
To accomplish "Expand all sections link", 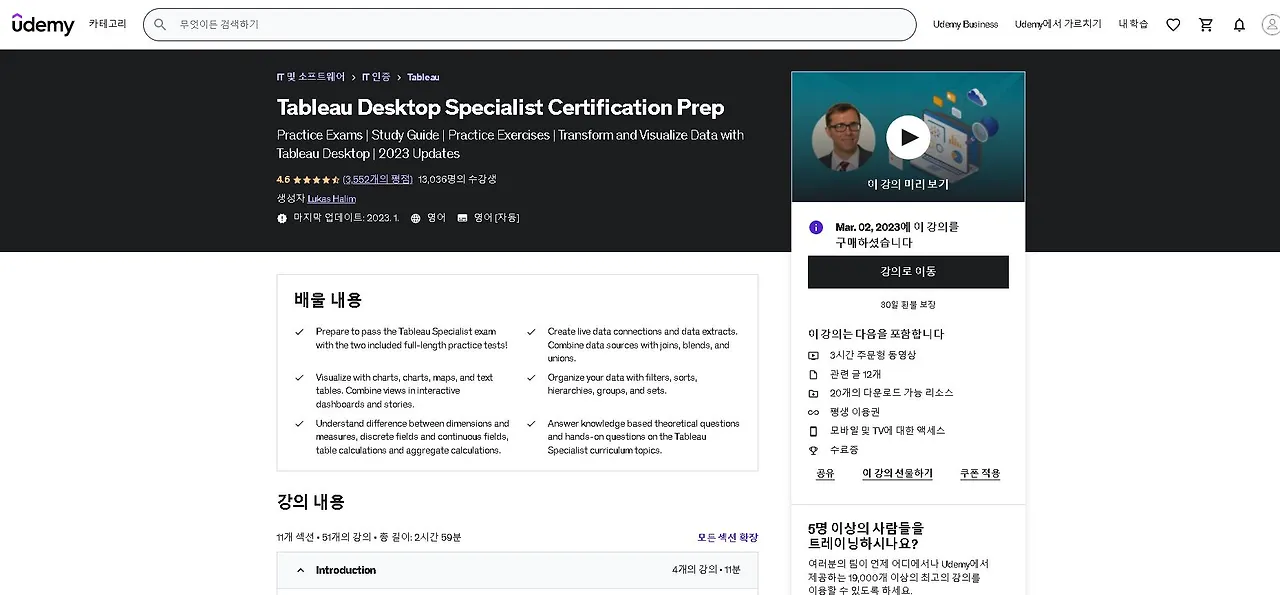I will pos(728,537).
